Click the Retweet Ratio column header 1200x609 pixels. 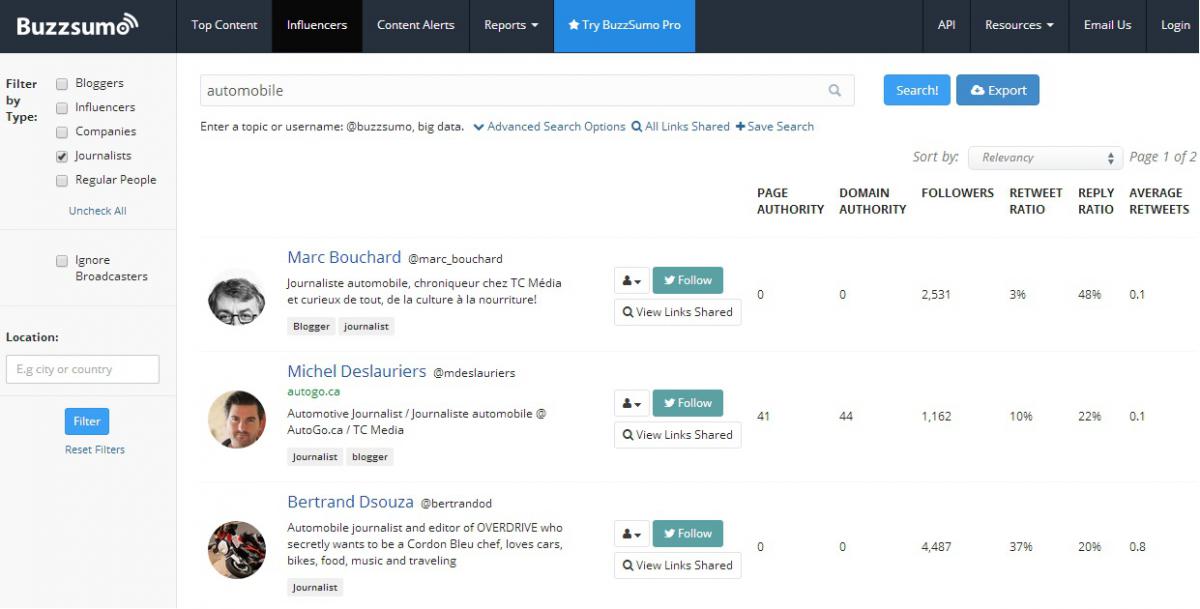1036,201
